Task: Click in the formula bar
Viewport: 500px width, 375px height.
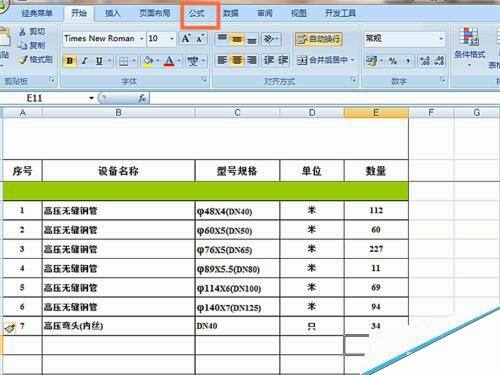Action: pyautogui.click(x=324, y=98)
